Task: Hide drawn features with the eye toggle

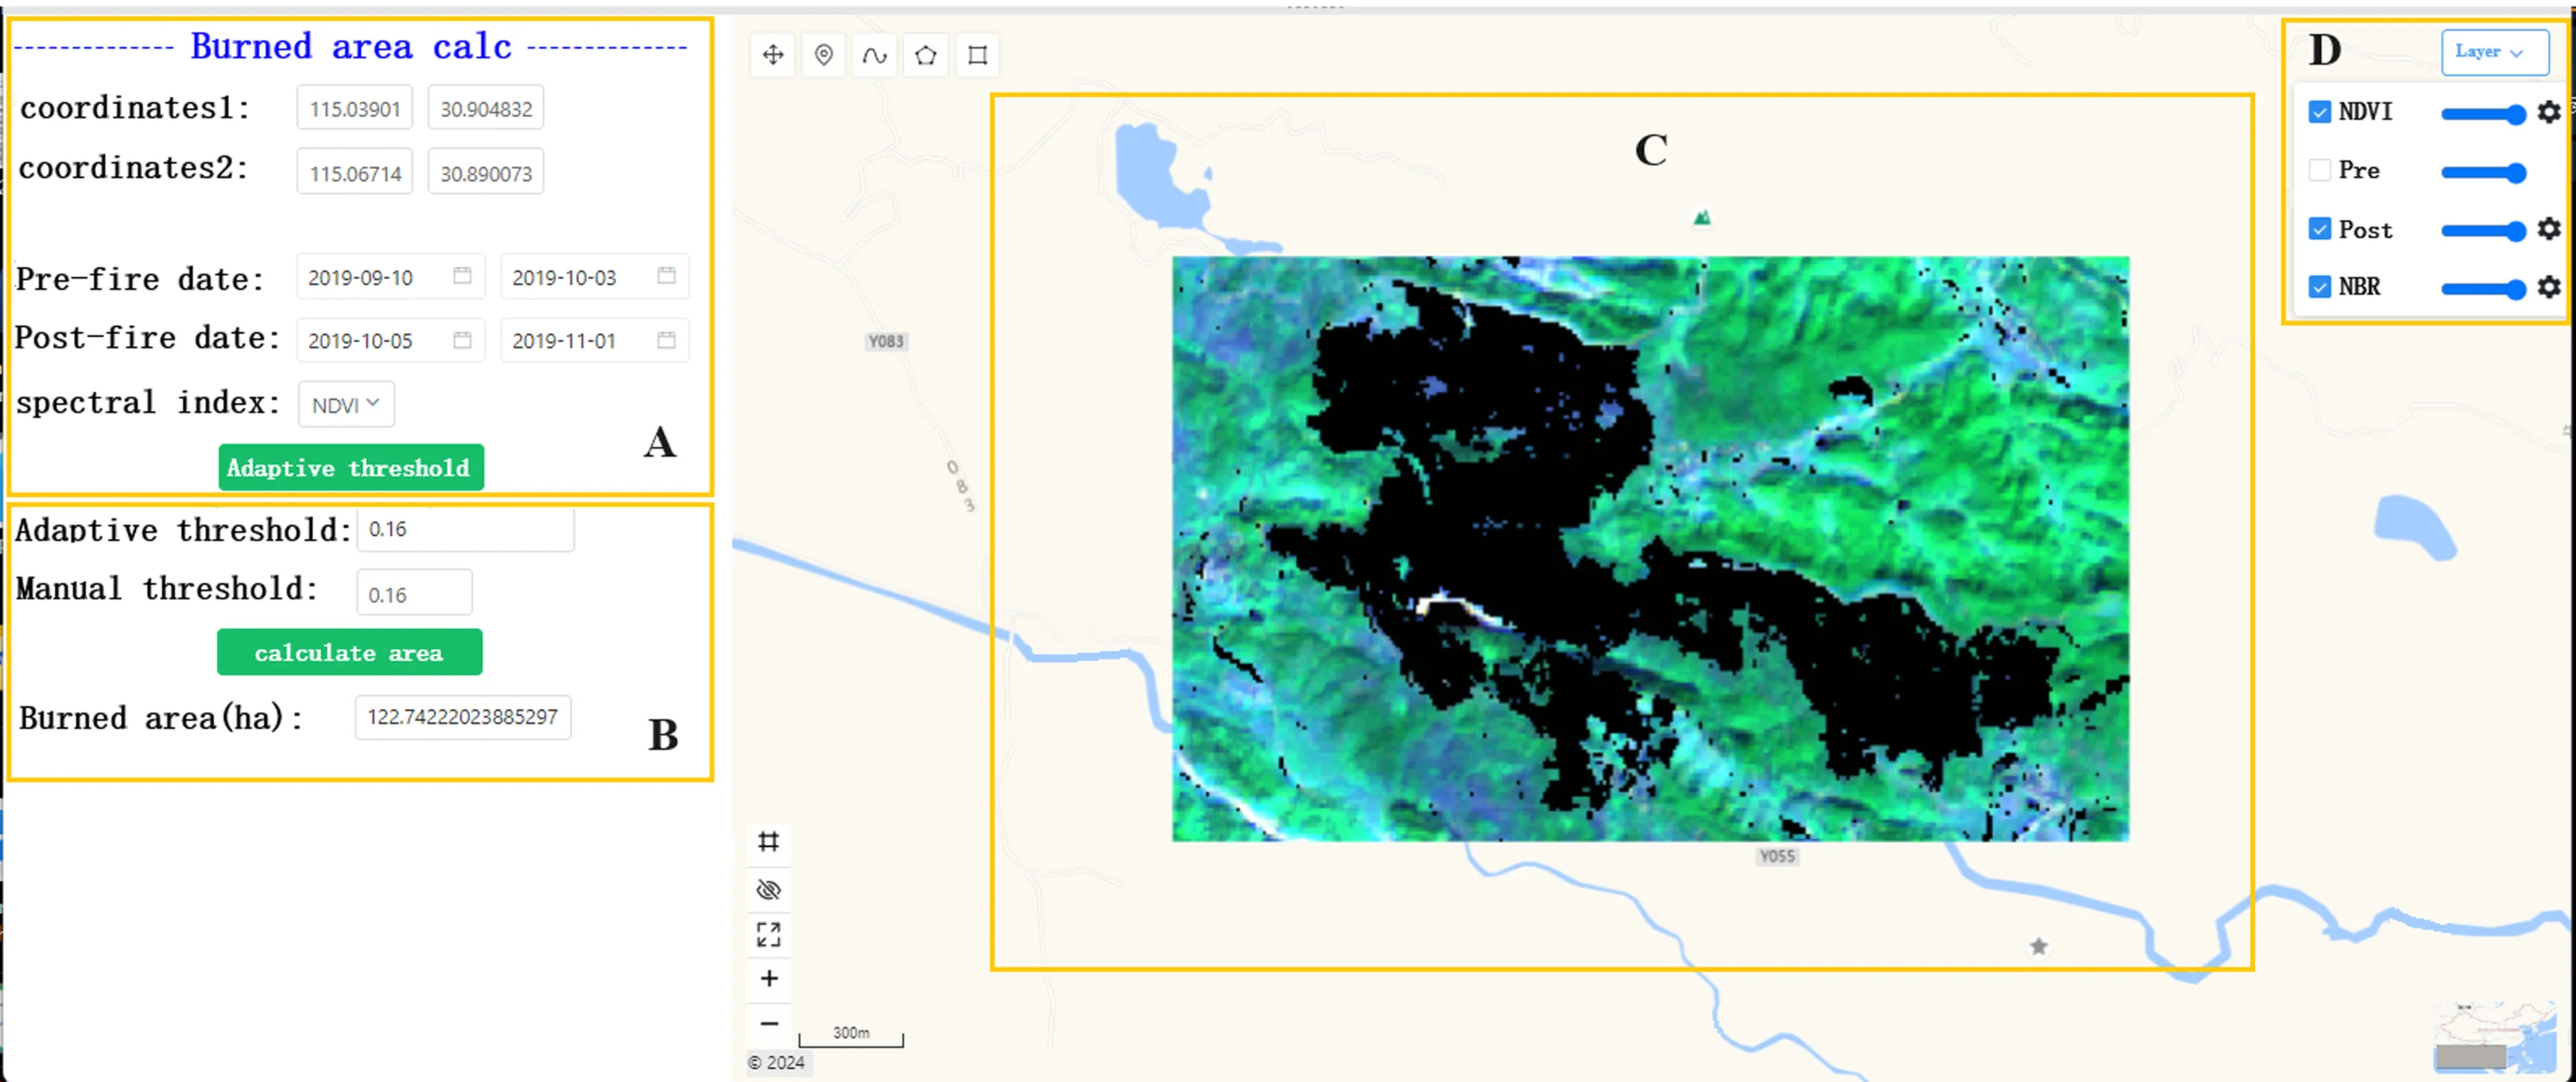Action: pos(769,888)
